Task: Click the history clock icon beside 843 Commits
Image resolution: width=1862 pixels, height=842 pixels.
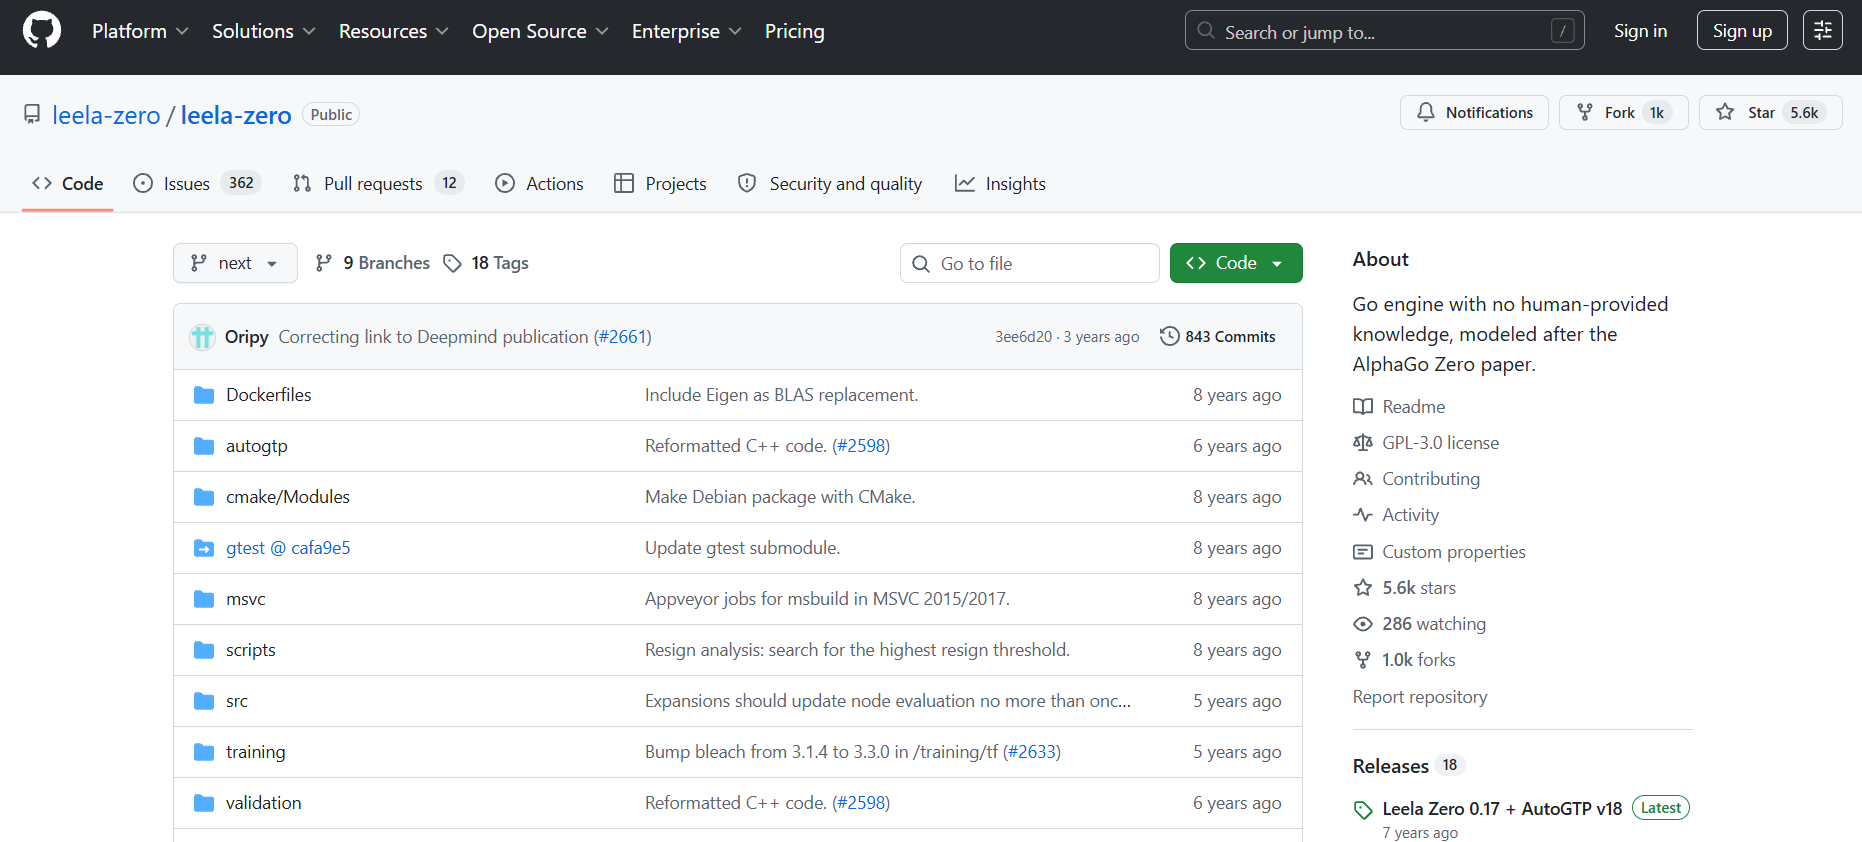Action: pos(1170,336)
